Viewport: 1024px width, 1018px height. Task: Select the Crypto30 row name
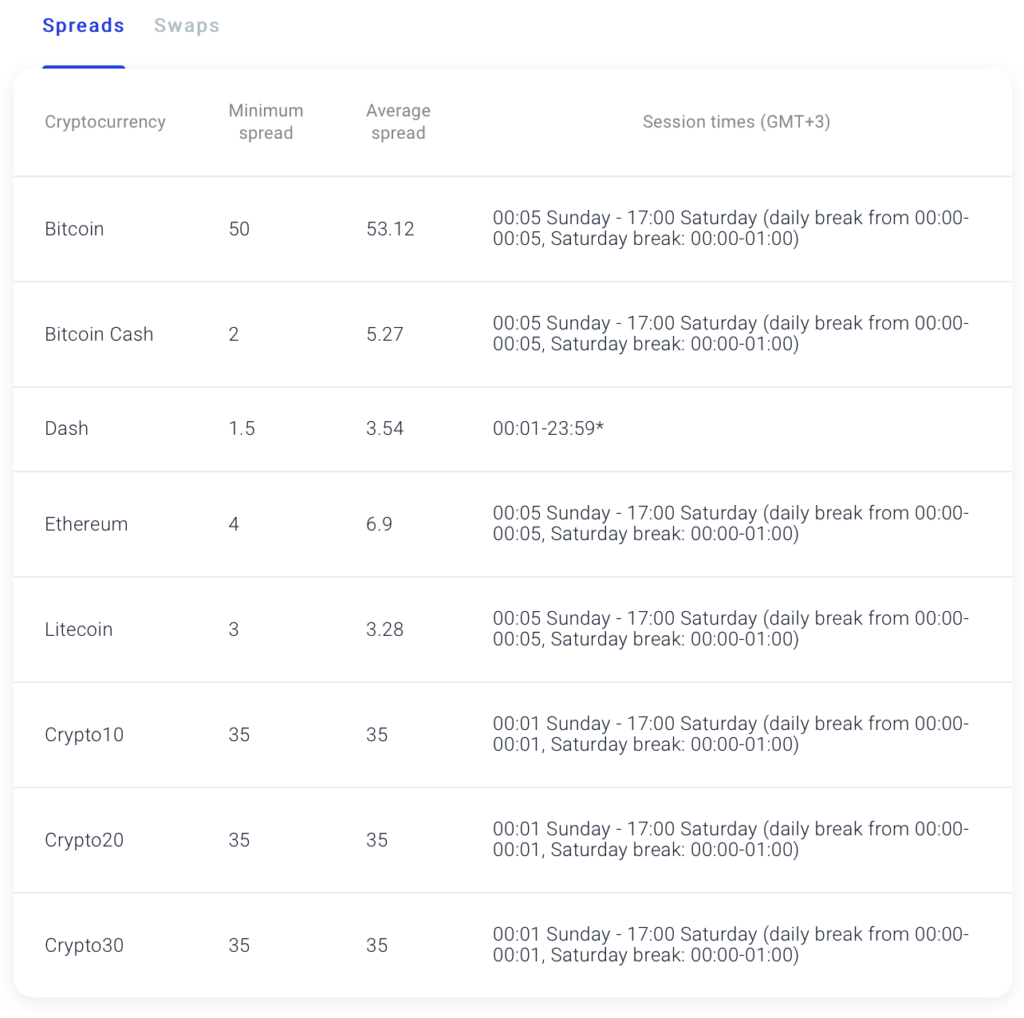click(84, 946)
